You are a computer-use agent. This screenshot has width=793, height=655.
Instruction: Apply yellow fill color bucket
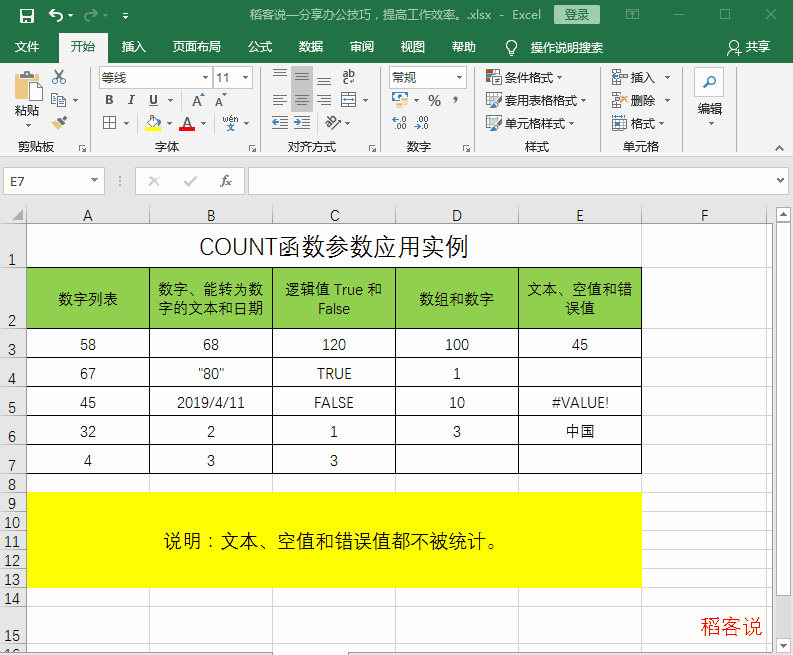point(153,122)
